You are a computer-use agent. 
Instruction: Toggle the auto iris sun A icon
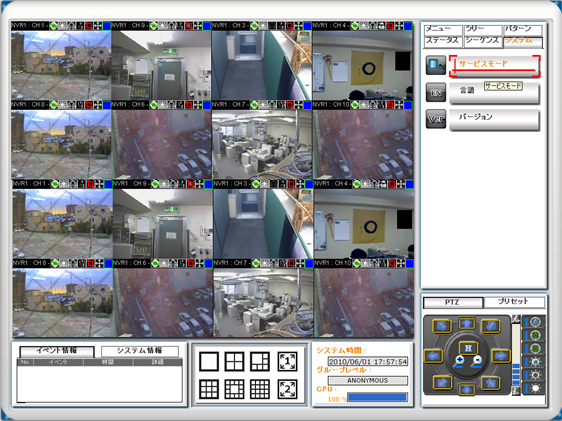[x=535, y=362]
